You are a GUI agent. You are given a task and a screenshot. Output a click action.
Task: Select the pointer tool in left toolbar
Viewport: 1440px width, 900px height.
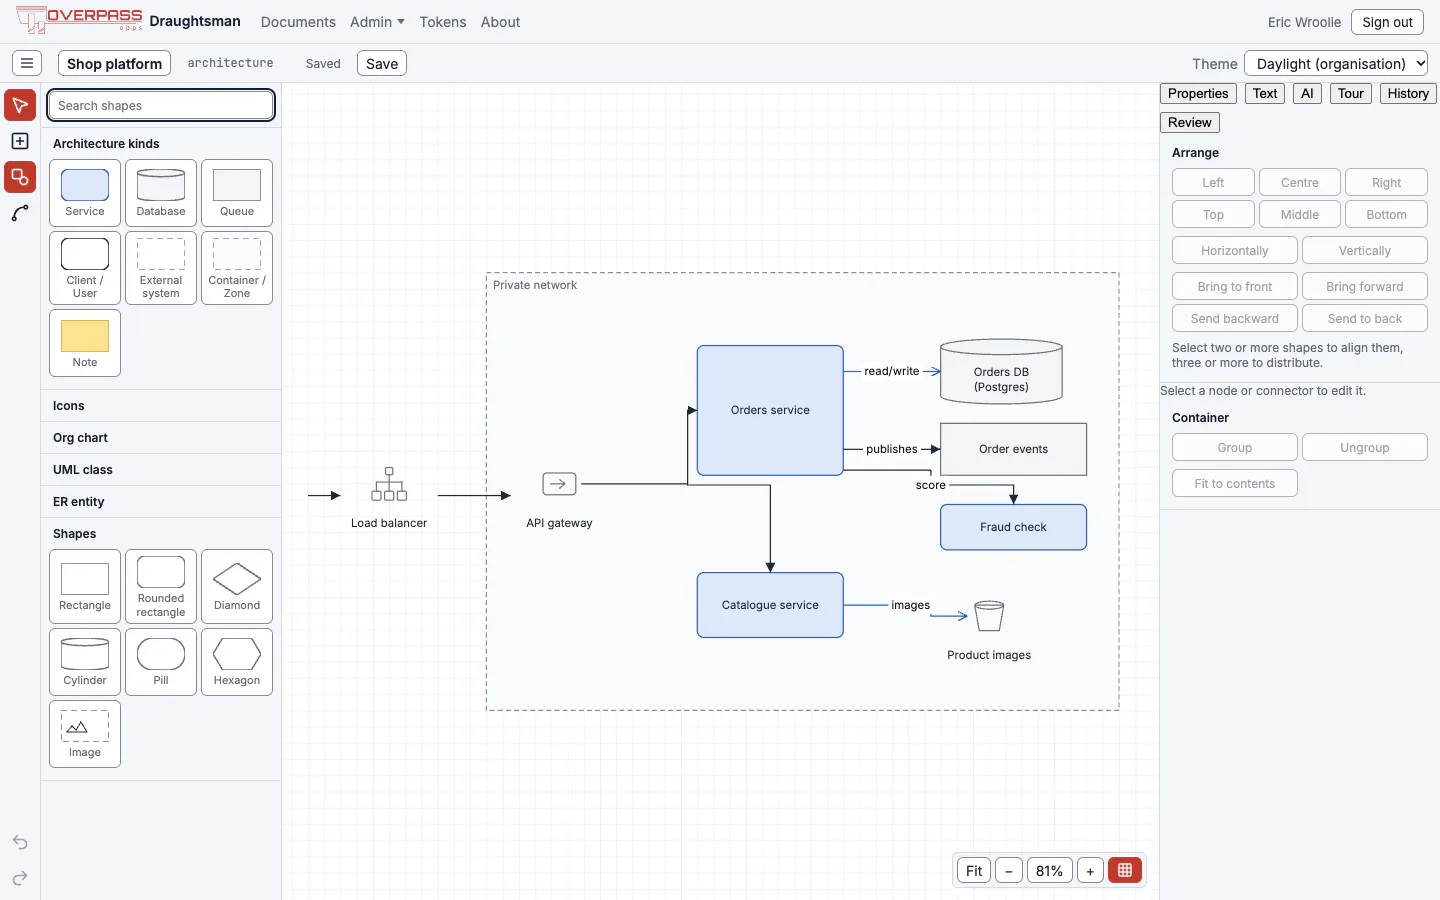[x=20, y=105]
